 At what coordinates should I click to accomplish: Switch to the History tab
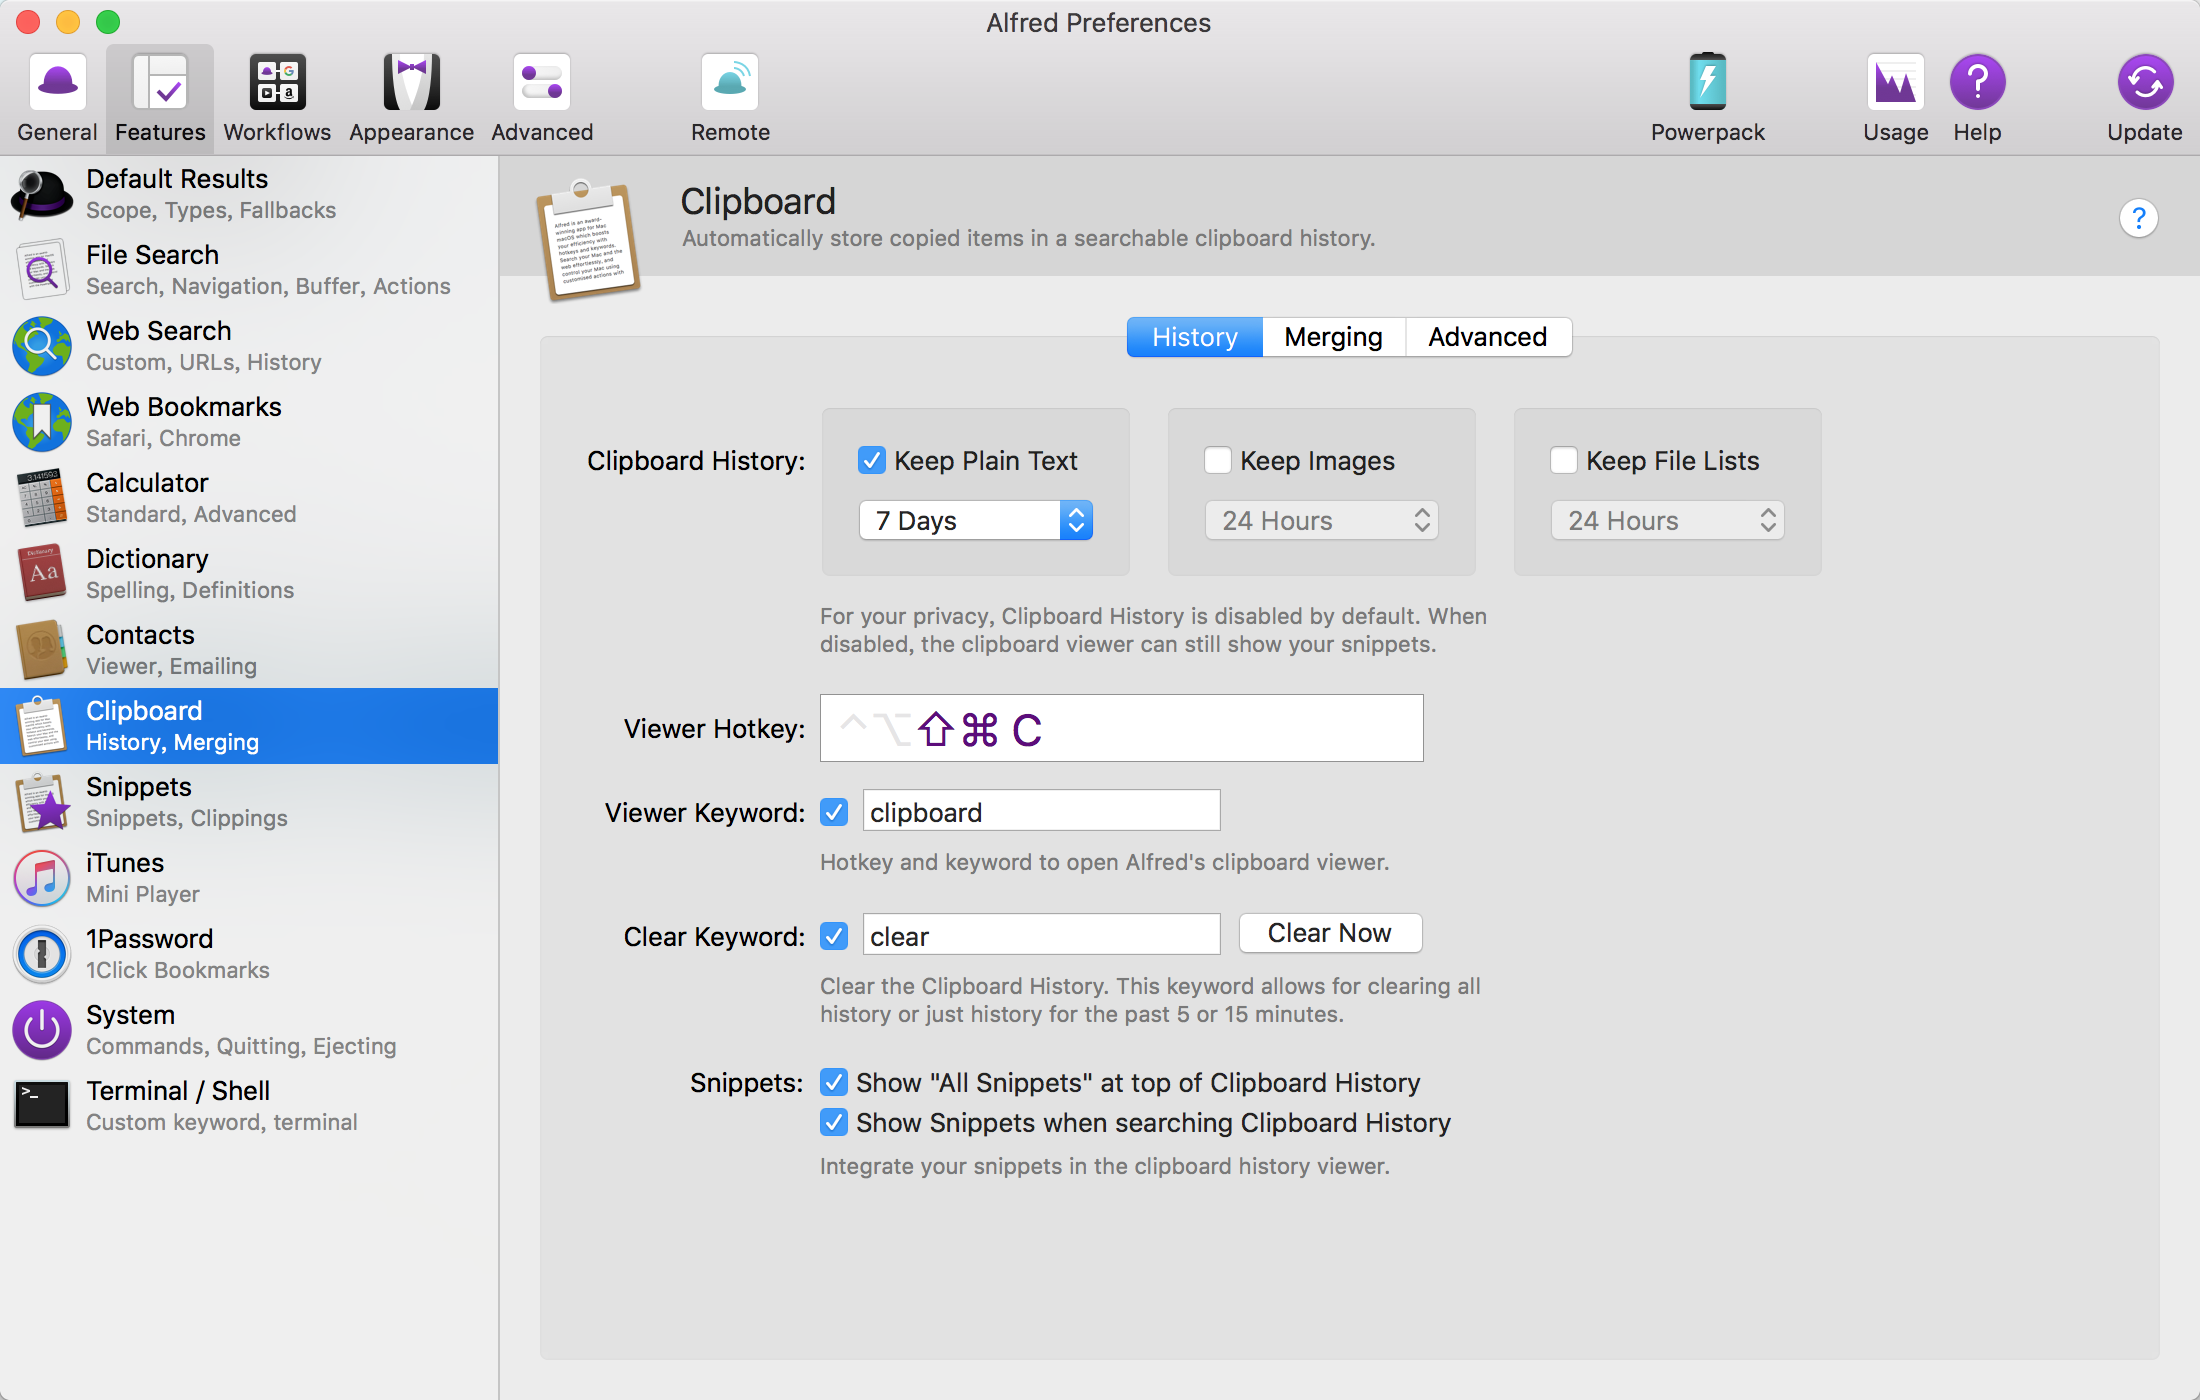point(1195,337)
